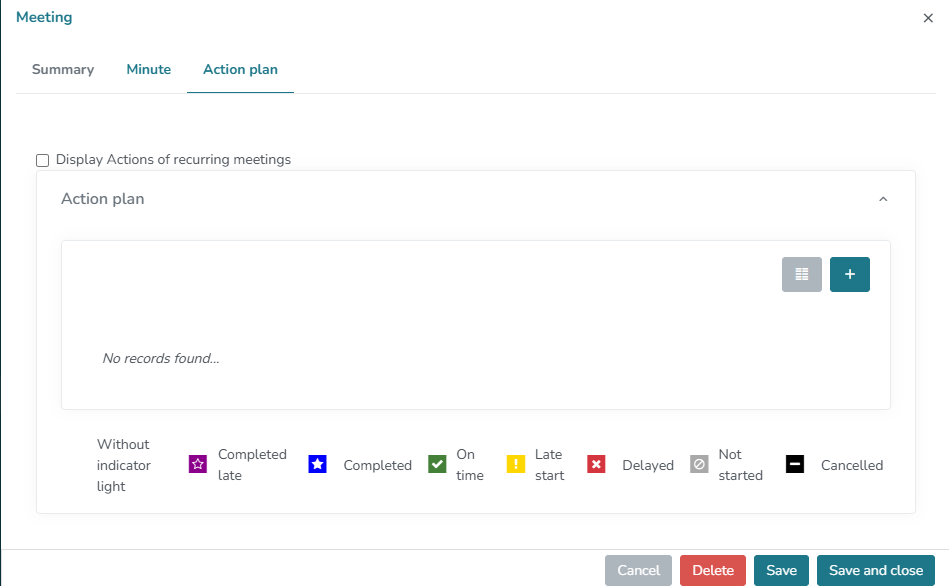
Task: Collapse the Action plan panel chevron
Action: pyautogui.click(x=883, y=199)
